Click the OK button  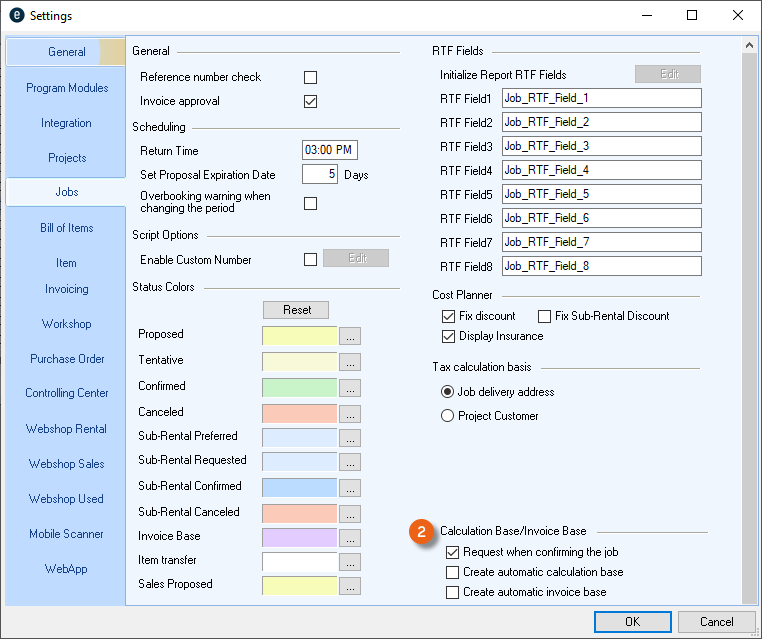tap(632, 621)
